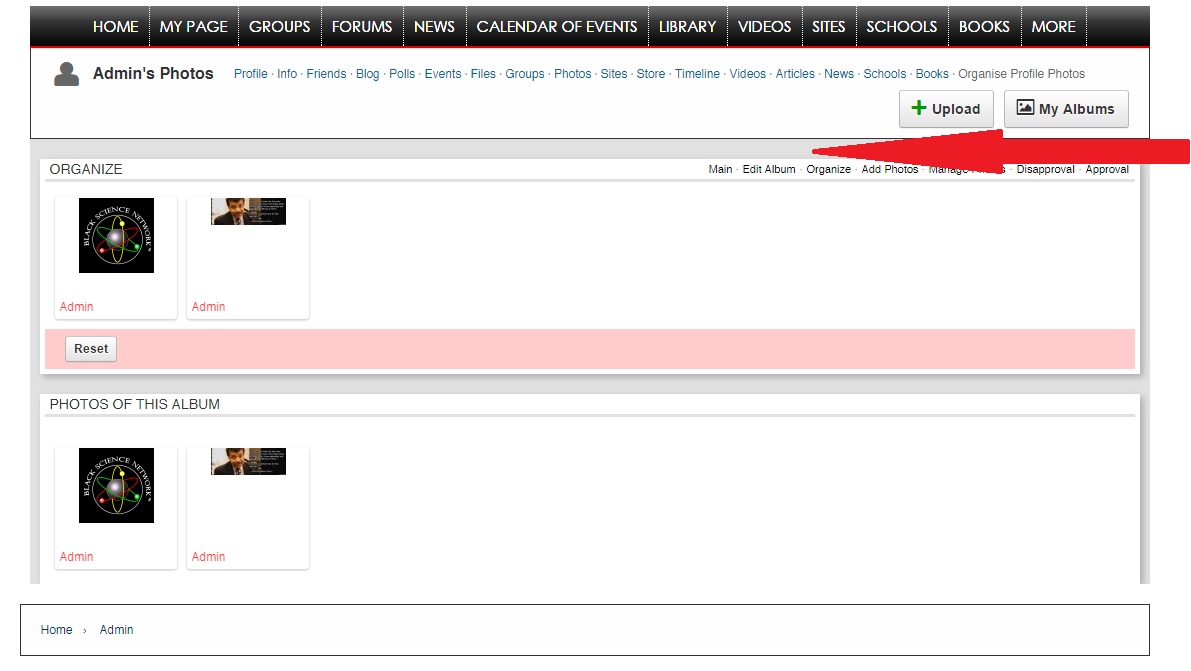Click the Profile link

tap(251, 74)
